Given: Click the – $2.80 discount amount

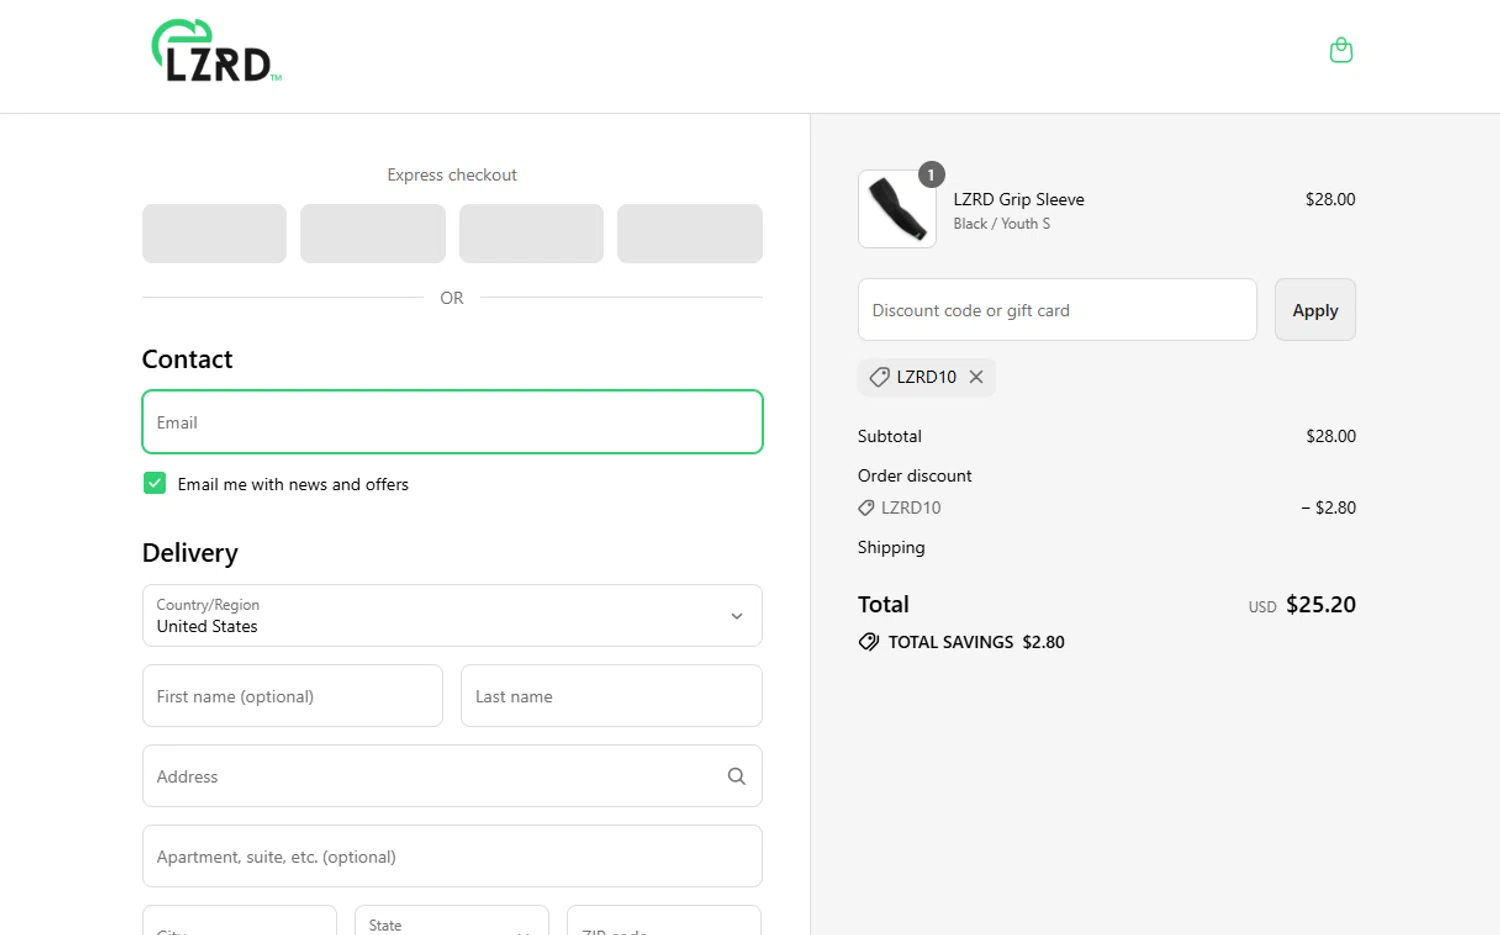Looking at the screenshot, I should pos(1328,508).
